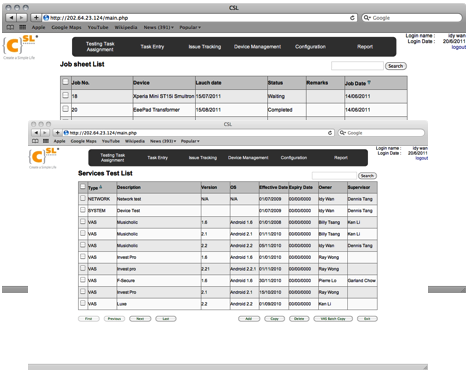468x373 pixels.
Task: Click the Add button below the list
Action: pos(249,319)
